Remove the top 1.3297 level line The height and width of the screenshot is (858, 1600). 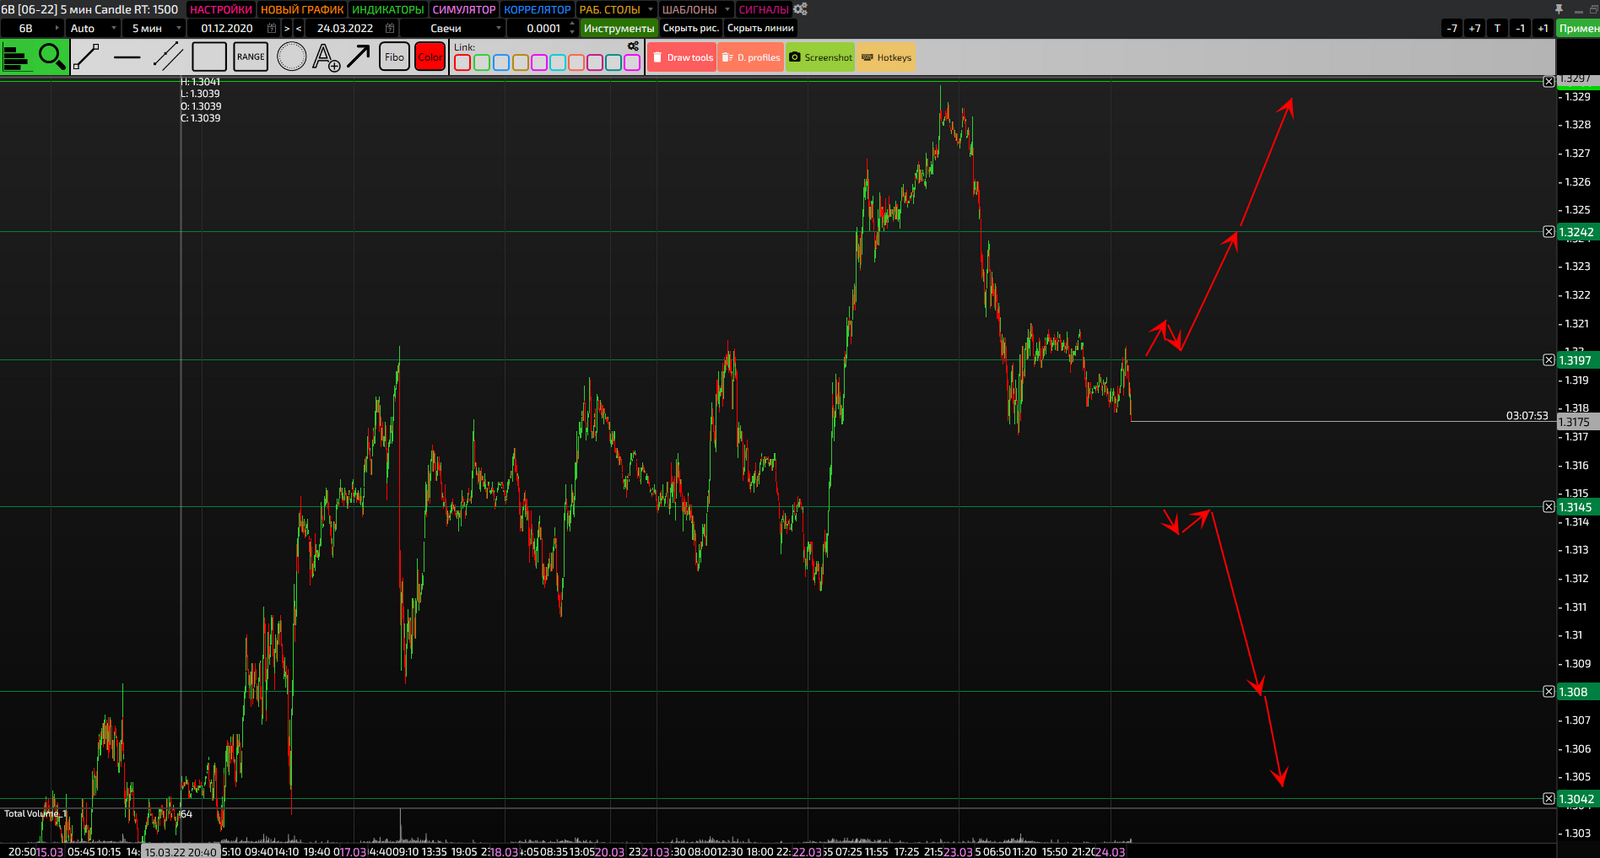1549,81
